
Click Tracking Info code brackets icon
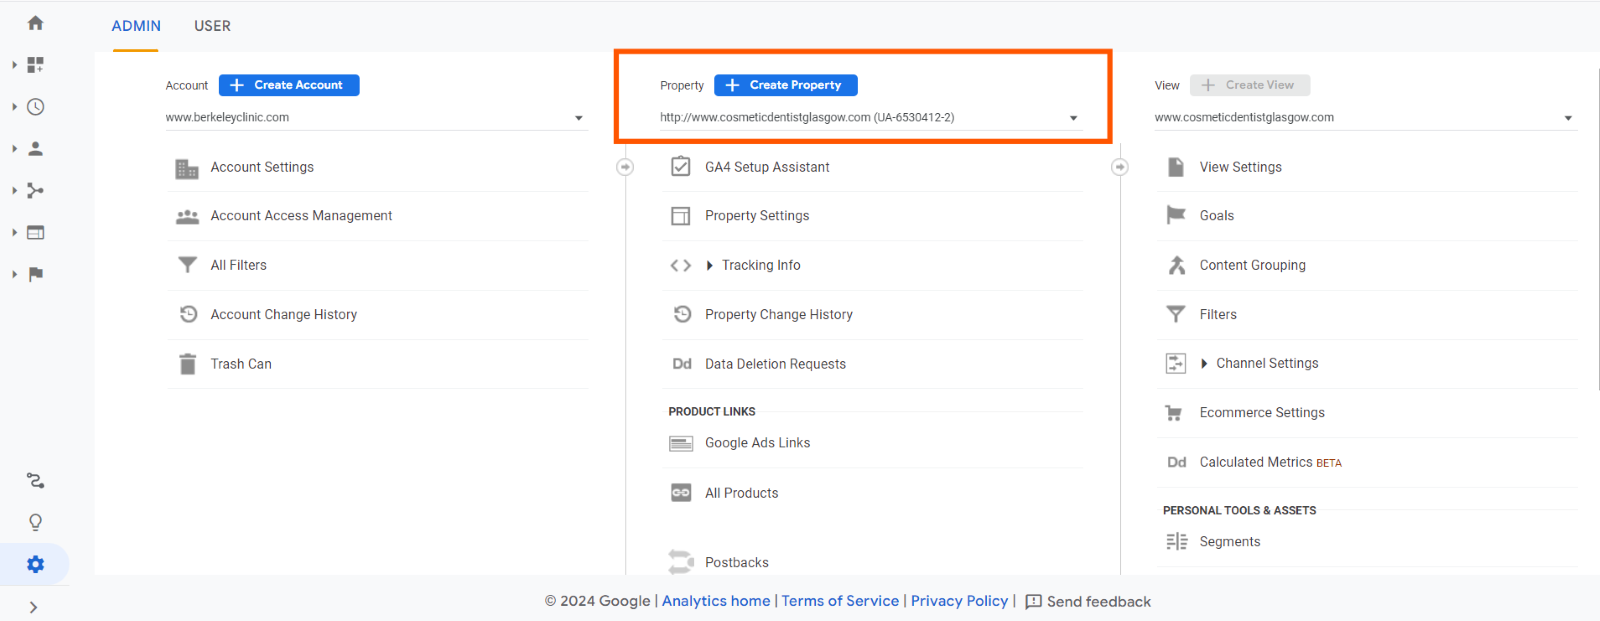click(x=681, y=265)
